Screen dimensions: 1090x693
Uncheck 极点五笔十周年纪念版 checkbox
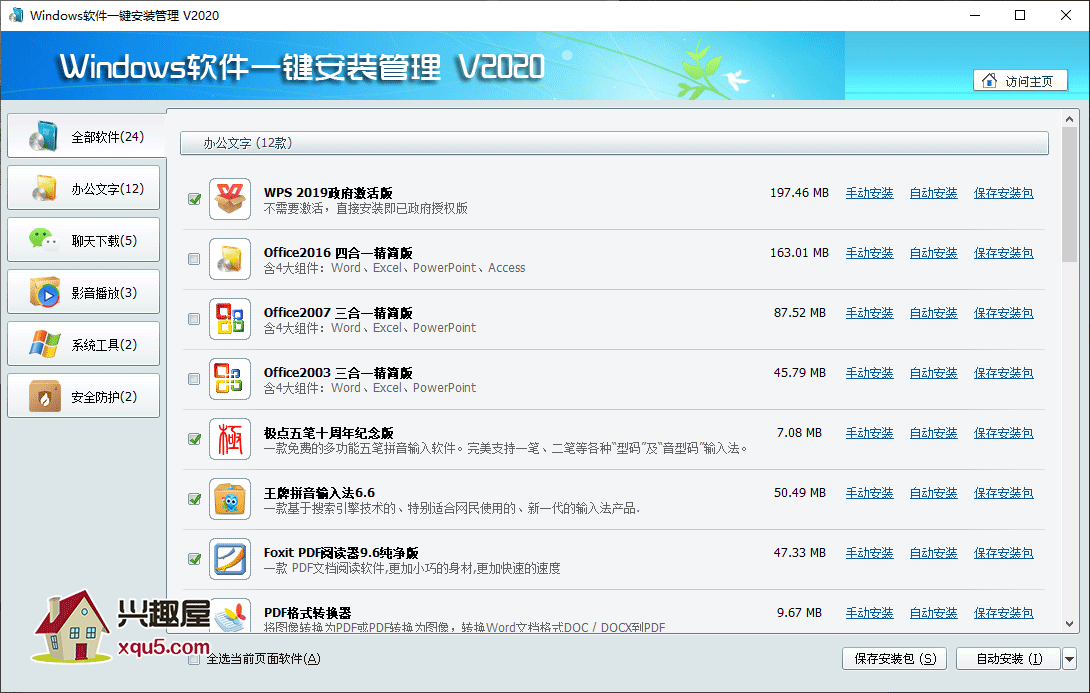click(194, 439)
